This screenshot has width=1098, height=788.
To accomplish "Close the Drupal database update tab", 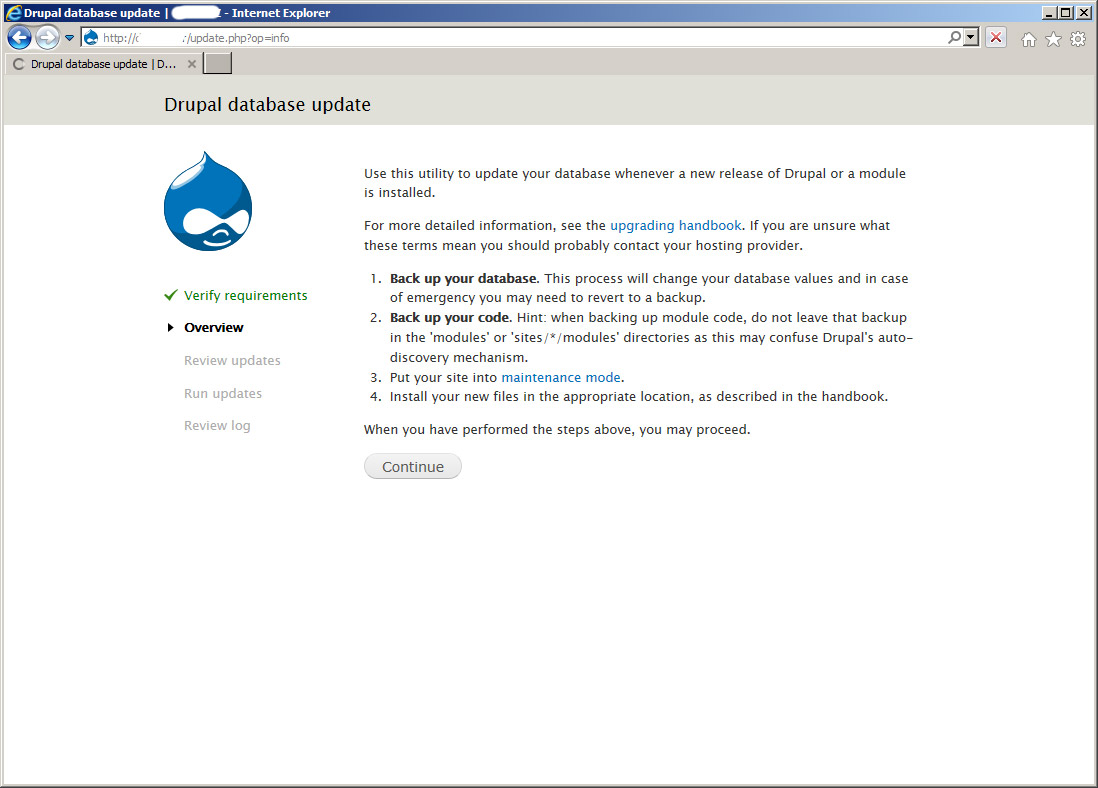I will (192, 64).
